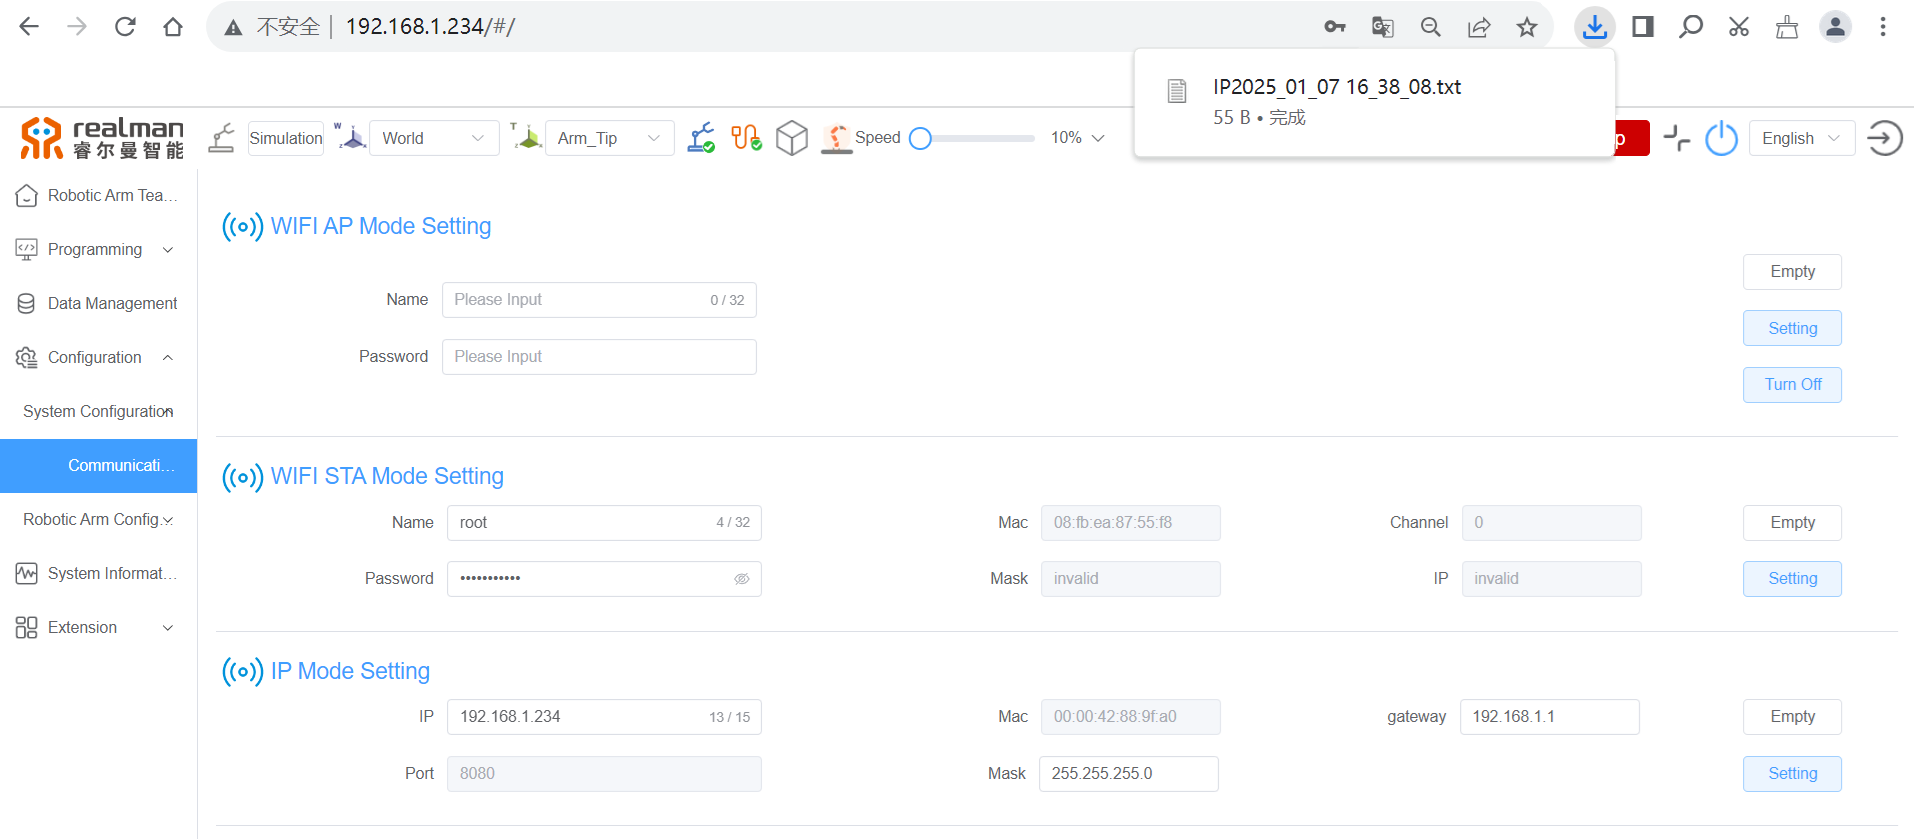The image size is (1914, 839).
Task: Click the 3D cube model icon
Action: point(791,138)
